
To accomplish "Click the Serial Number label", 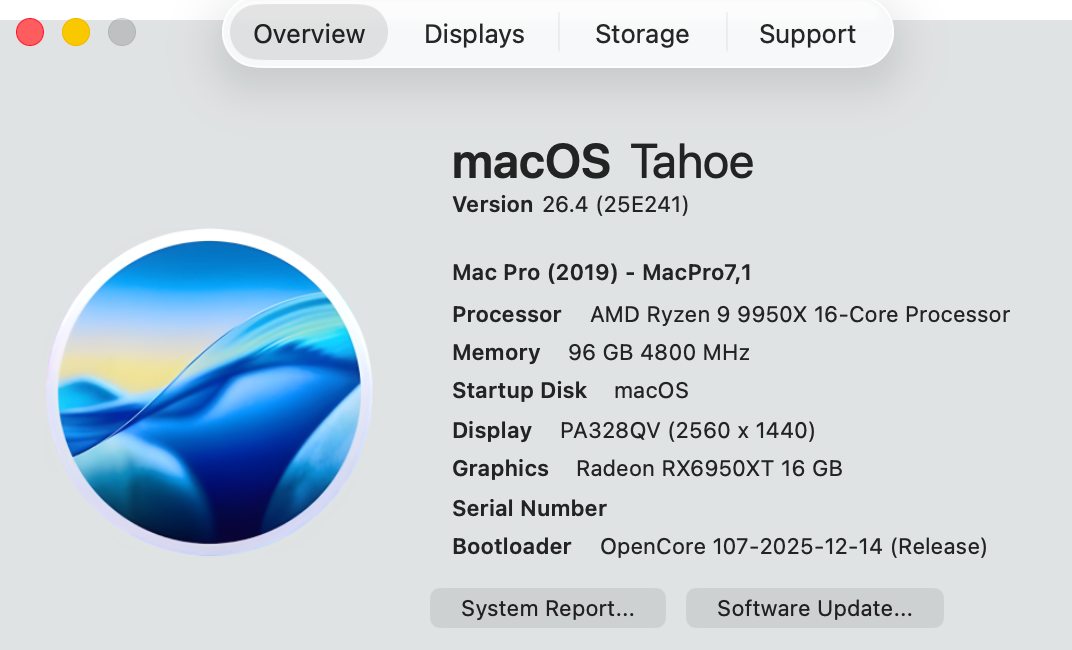I will (529, 508).
